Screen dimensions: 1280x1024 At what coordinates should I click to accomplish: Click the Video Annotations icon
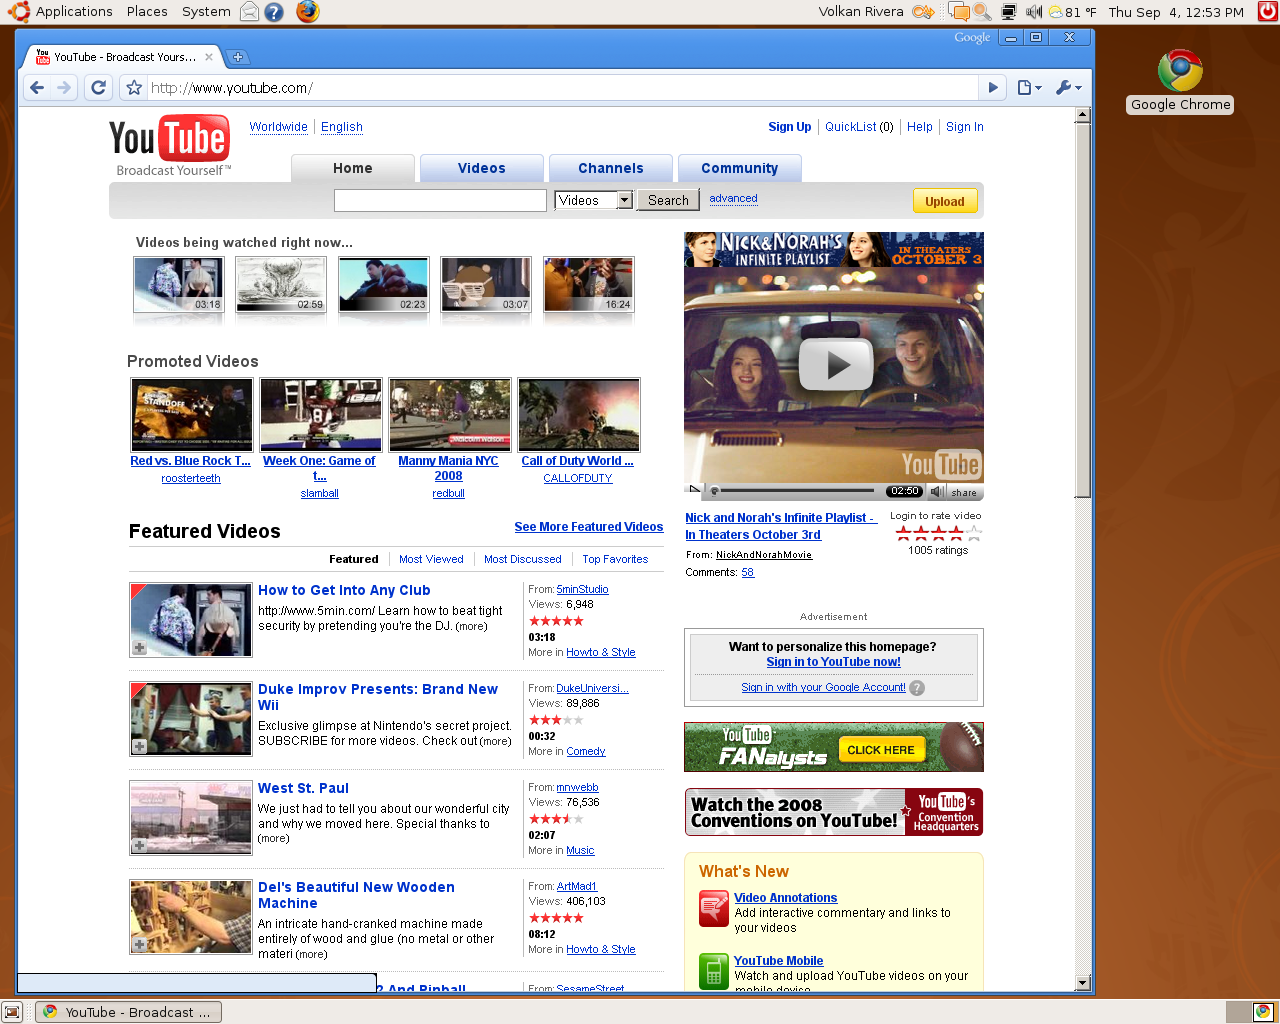(713, 908)
